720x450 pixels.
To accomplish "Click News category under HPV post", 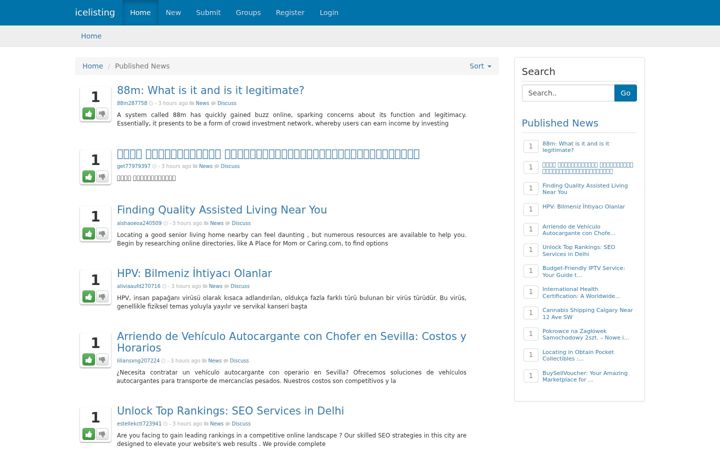I will 215,286.
